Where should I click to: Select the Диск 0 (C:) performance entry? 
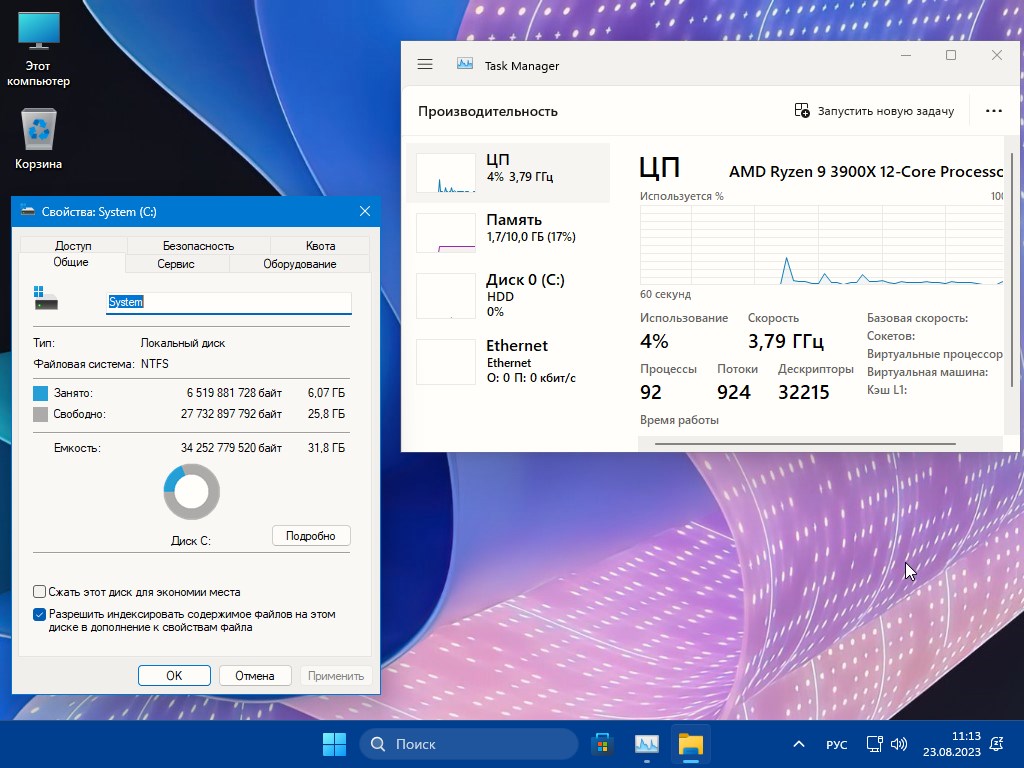click(508, 295)
